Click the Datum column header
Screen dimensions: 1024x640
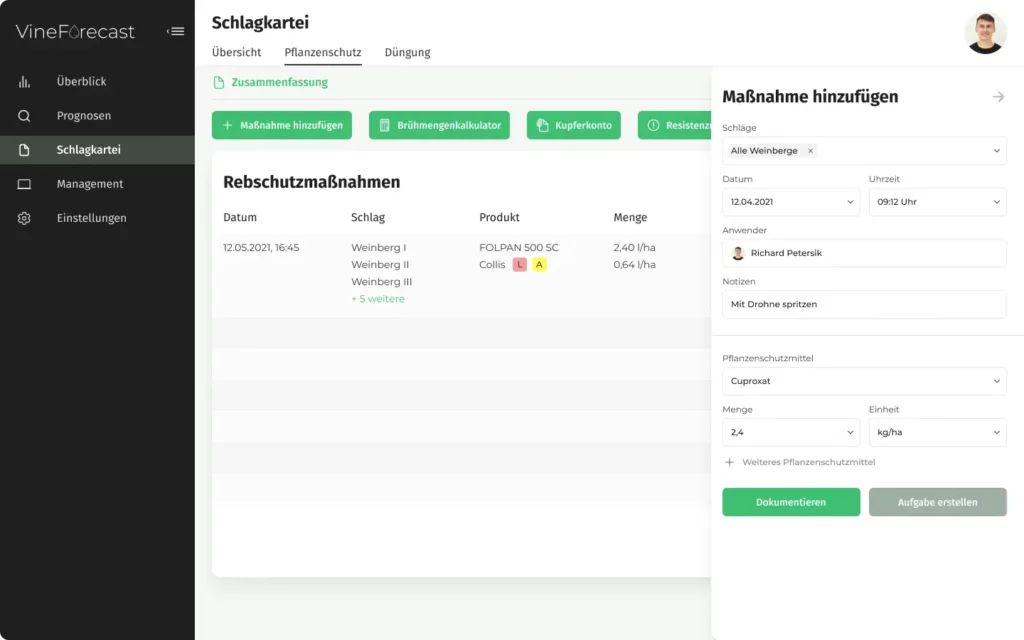pyautogui.click(x=240, y=217)
